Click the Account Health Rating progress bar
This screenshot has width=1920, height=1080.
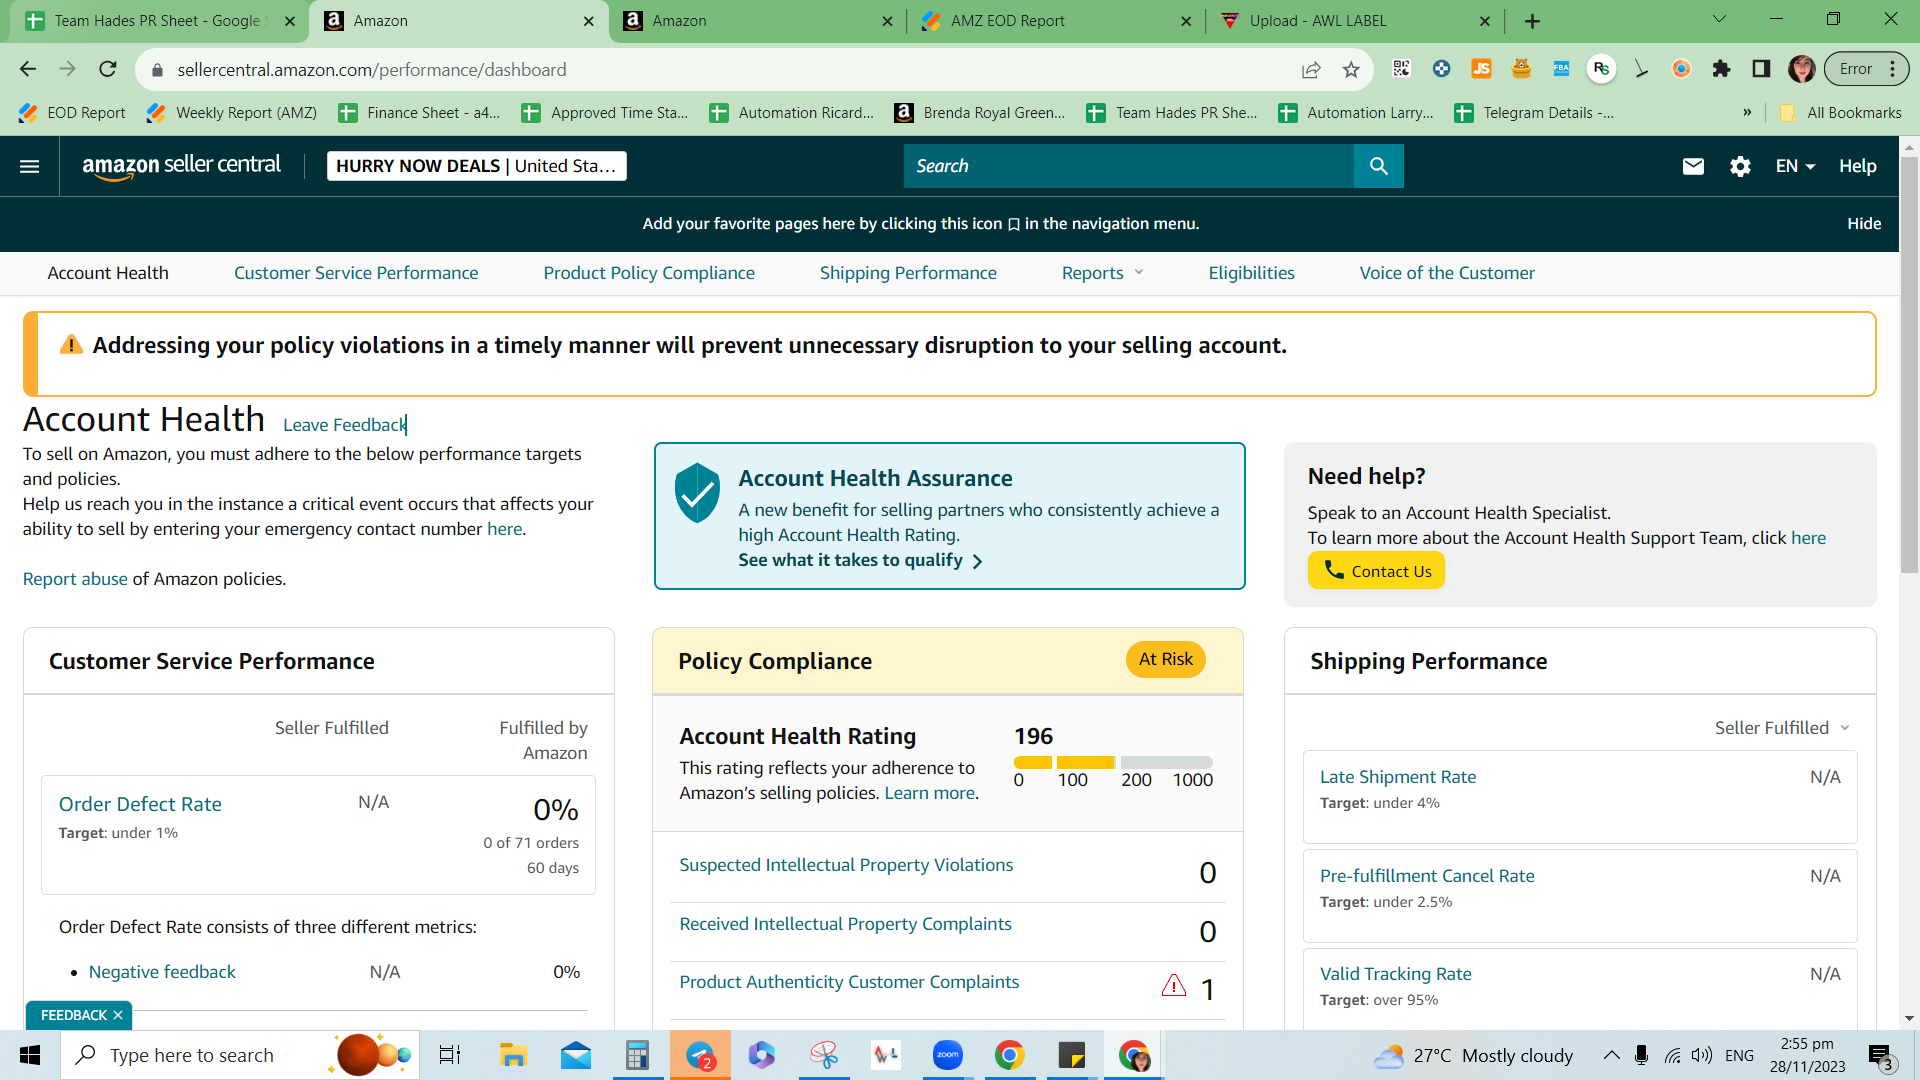(1113, 762)
